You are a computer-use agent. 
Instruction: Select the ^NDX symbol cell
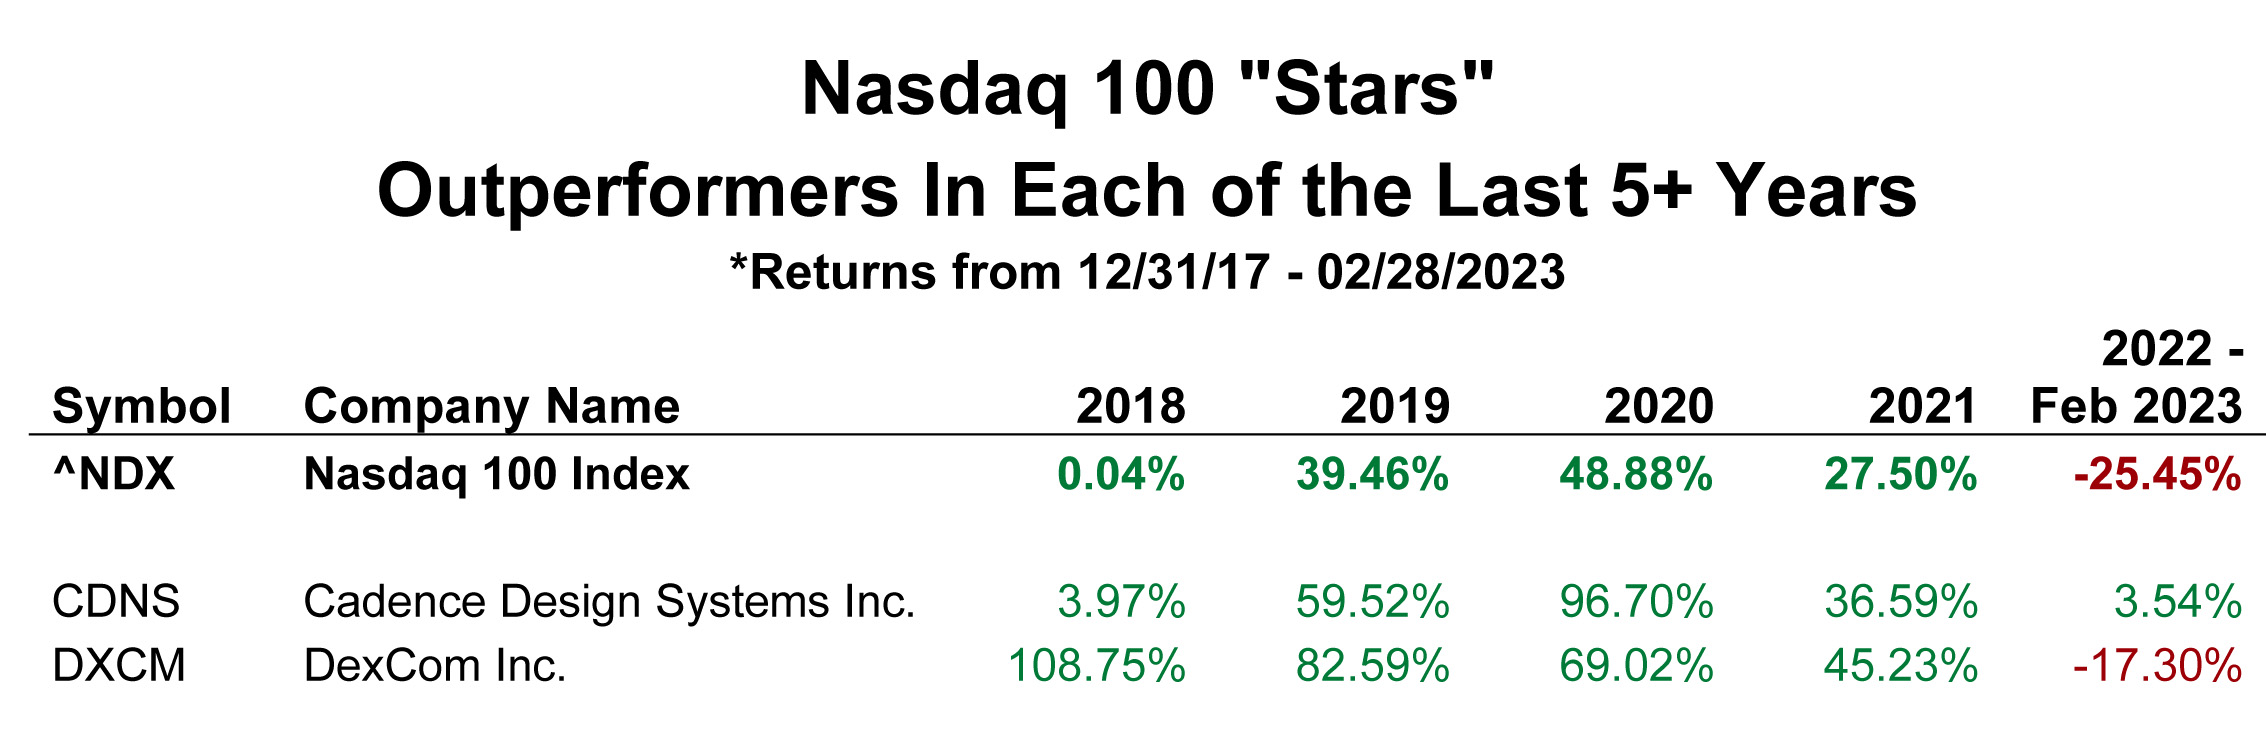pos(114,474)
